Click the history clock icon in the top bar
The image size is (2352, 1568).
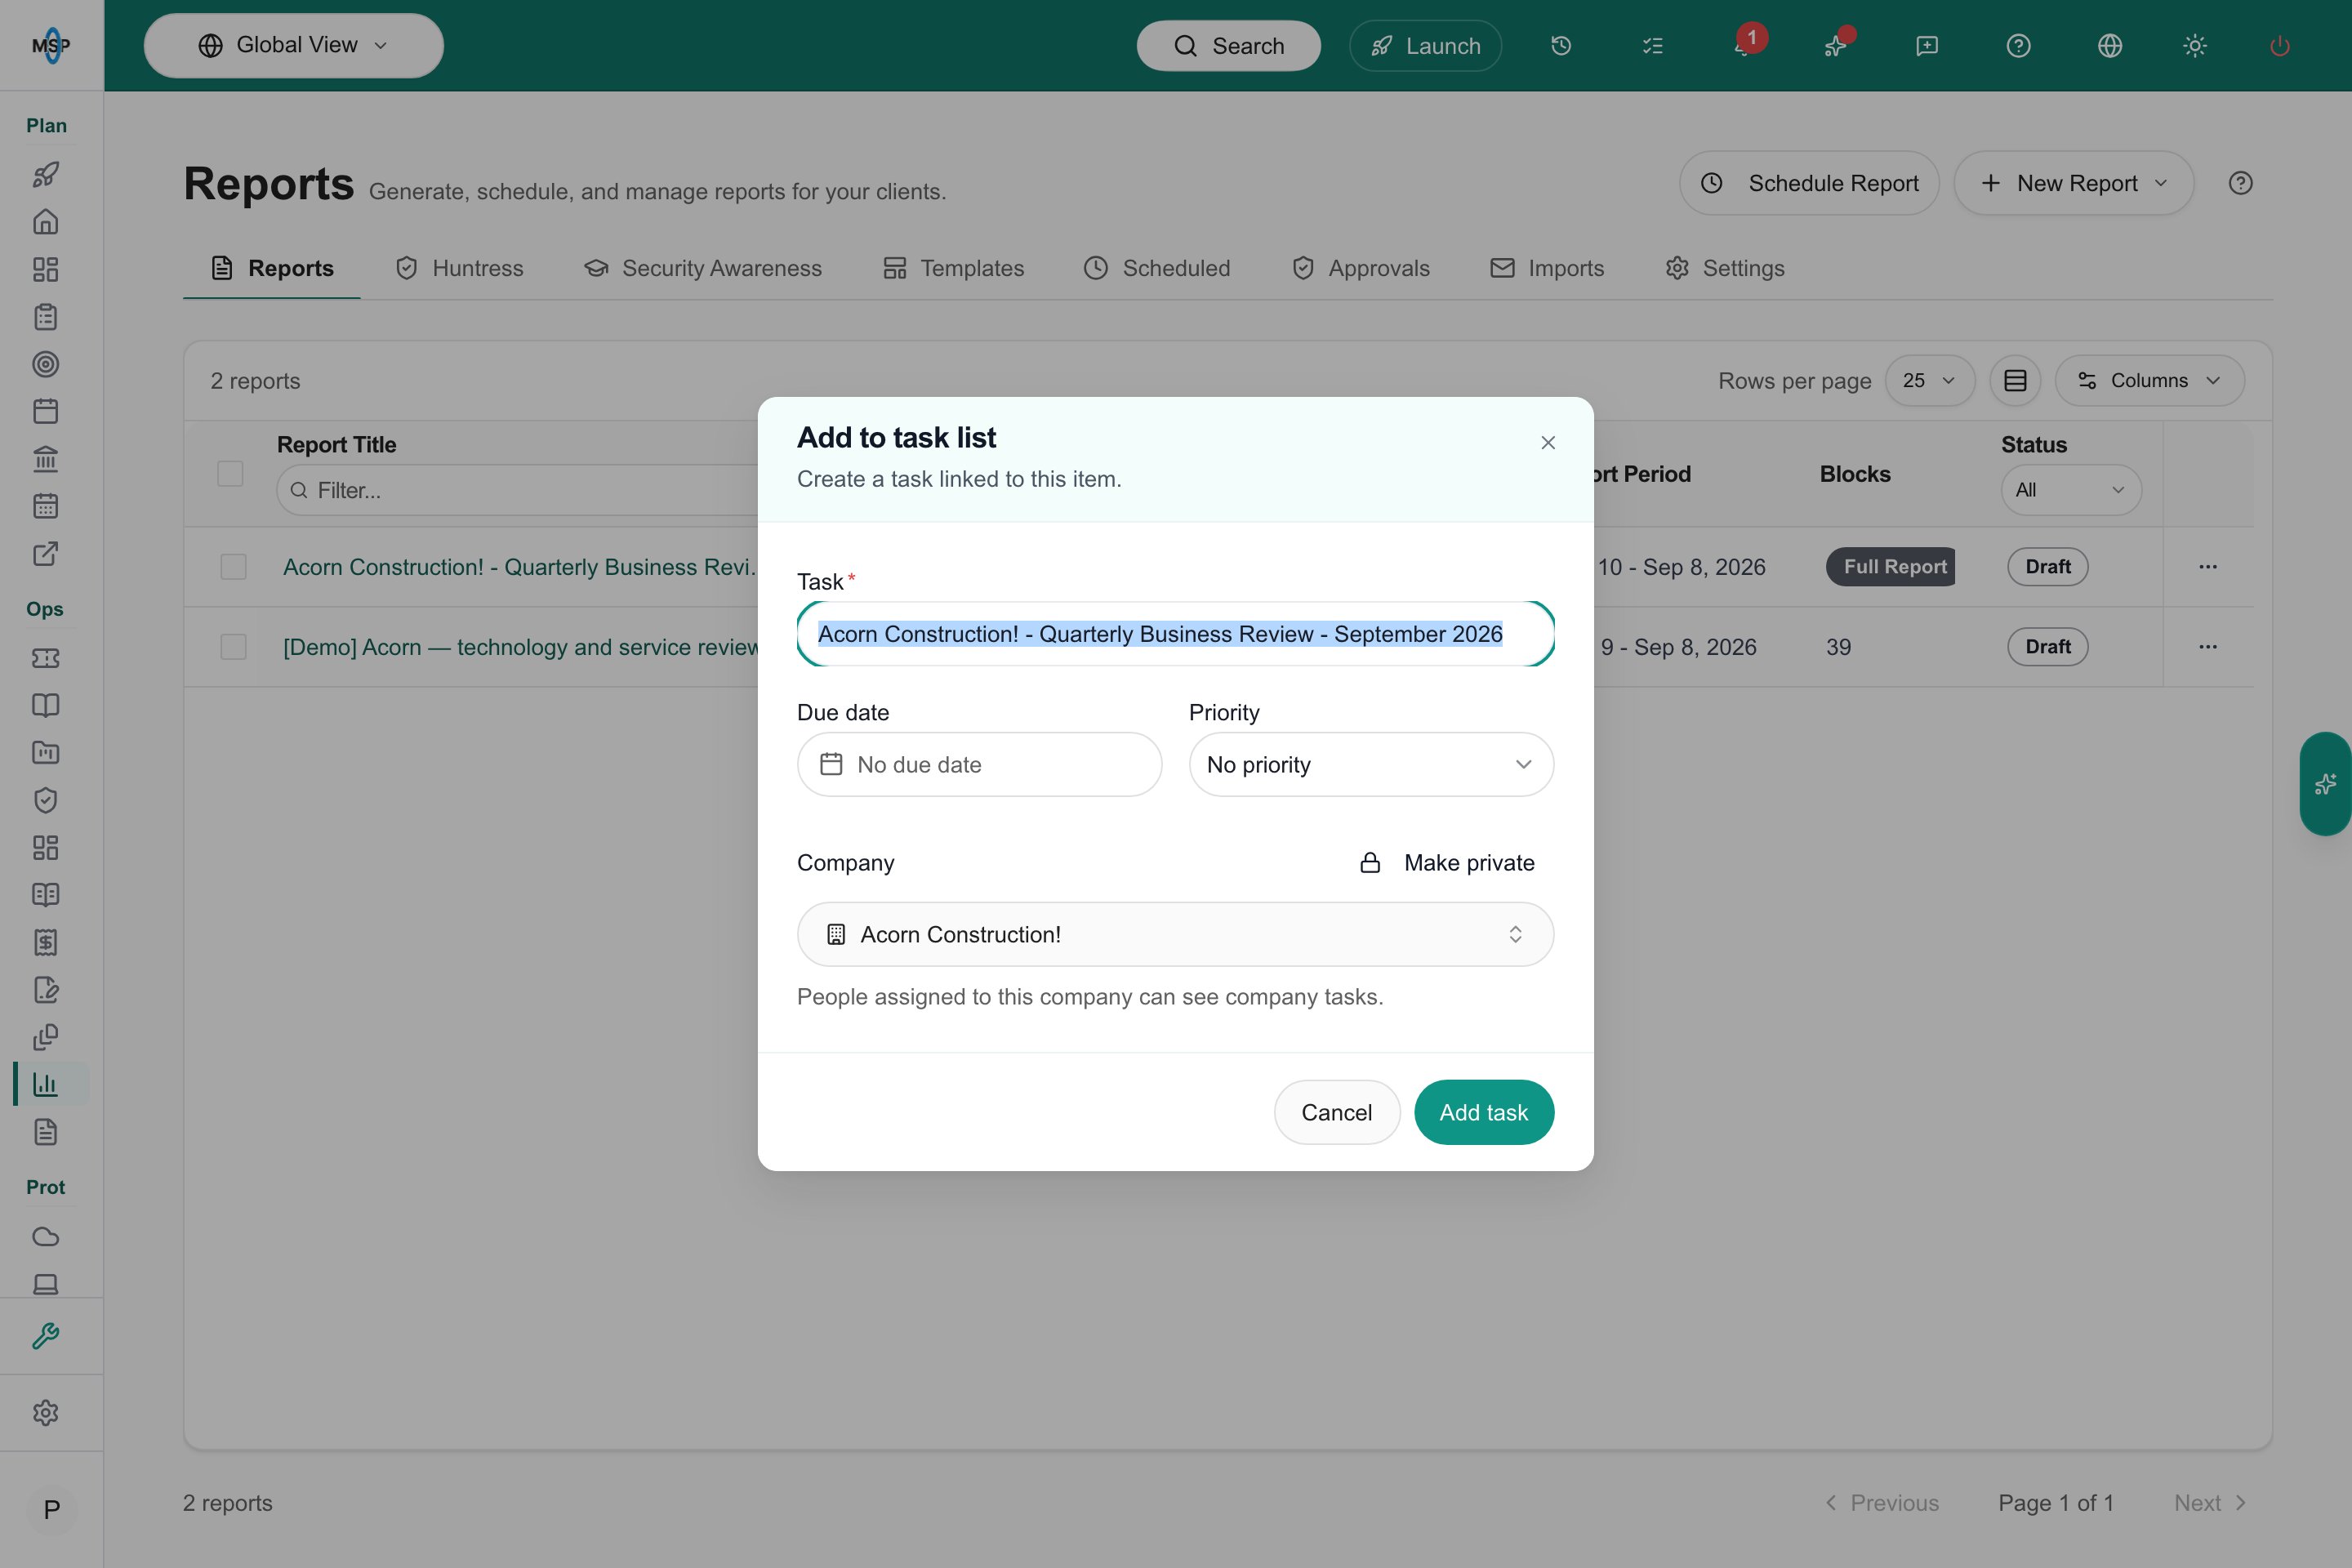pyautogui.click(x=1561, y=46)
